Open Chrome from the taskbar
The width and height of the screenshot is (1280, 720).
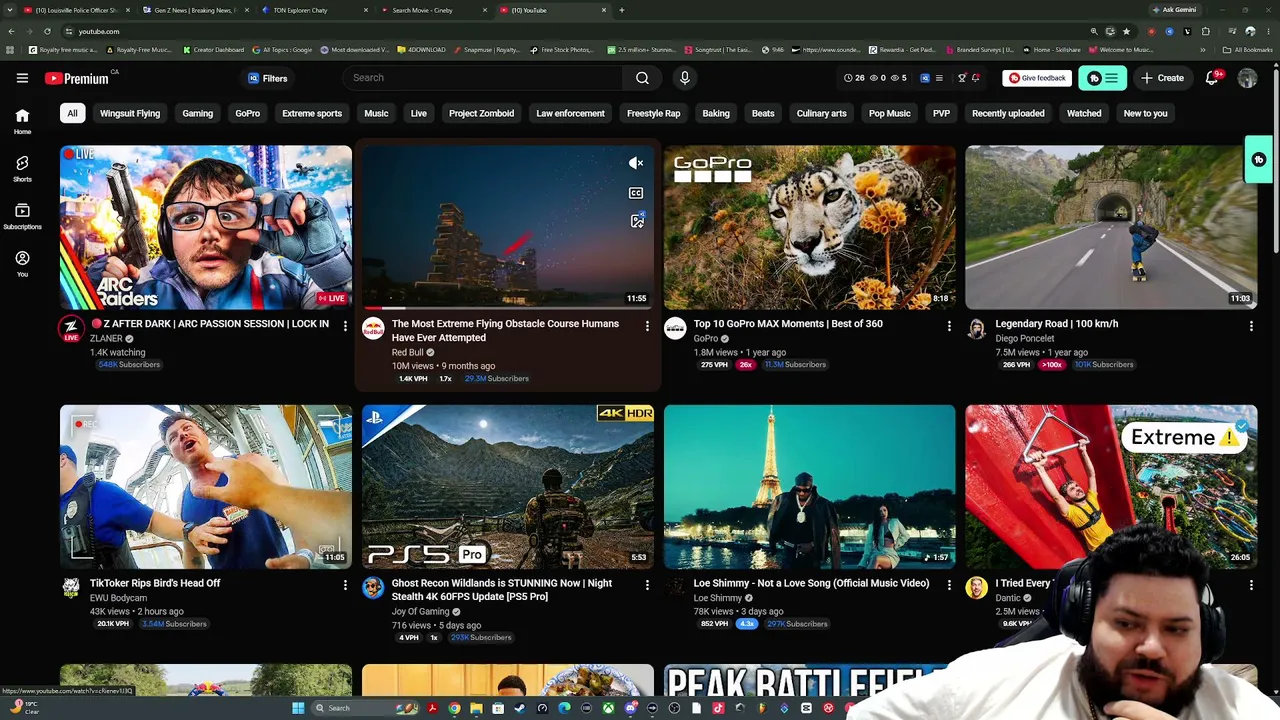(454, 708)
